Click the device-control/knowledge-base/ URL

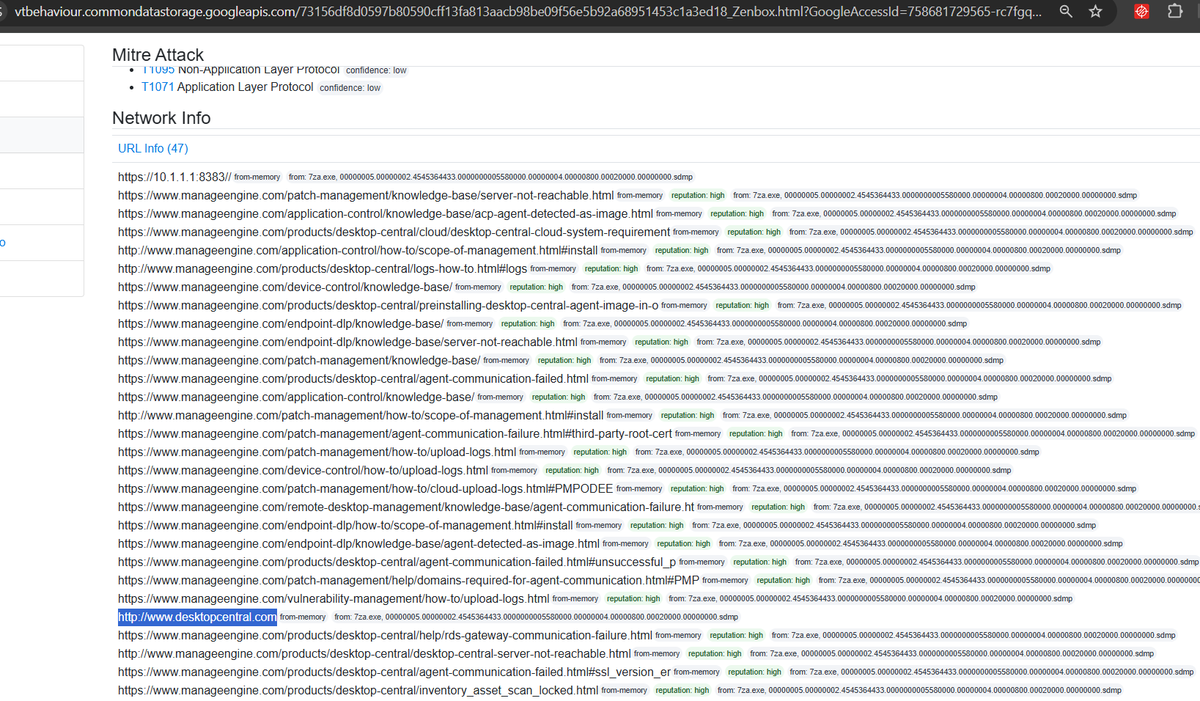[x=283, y=287]
